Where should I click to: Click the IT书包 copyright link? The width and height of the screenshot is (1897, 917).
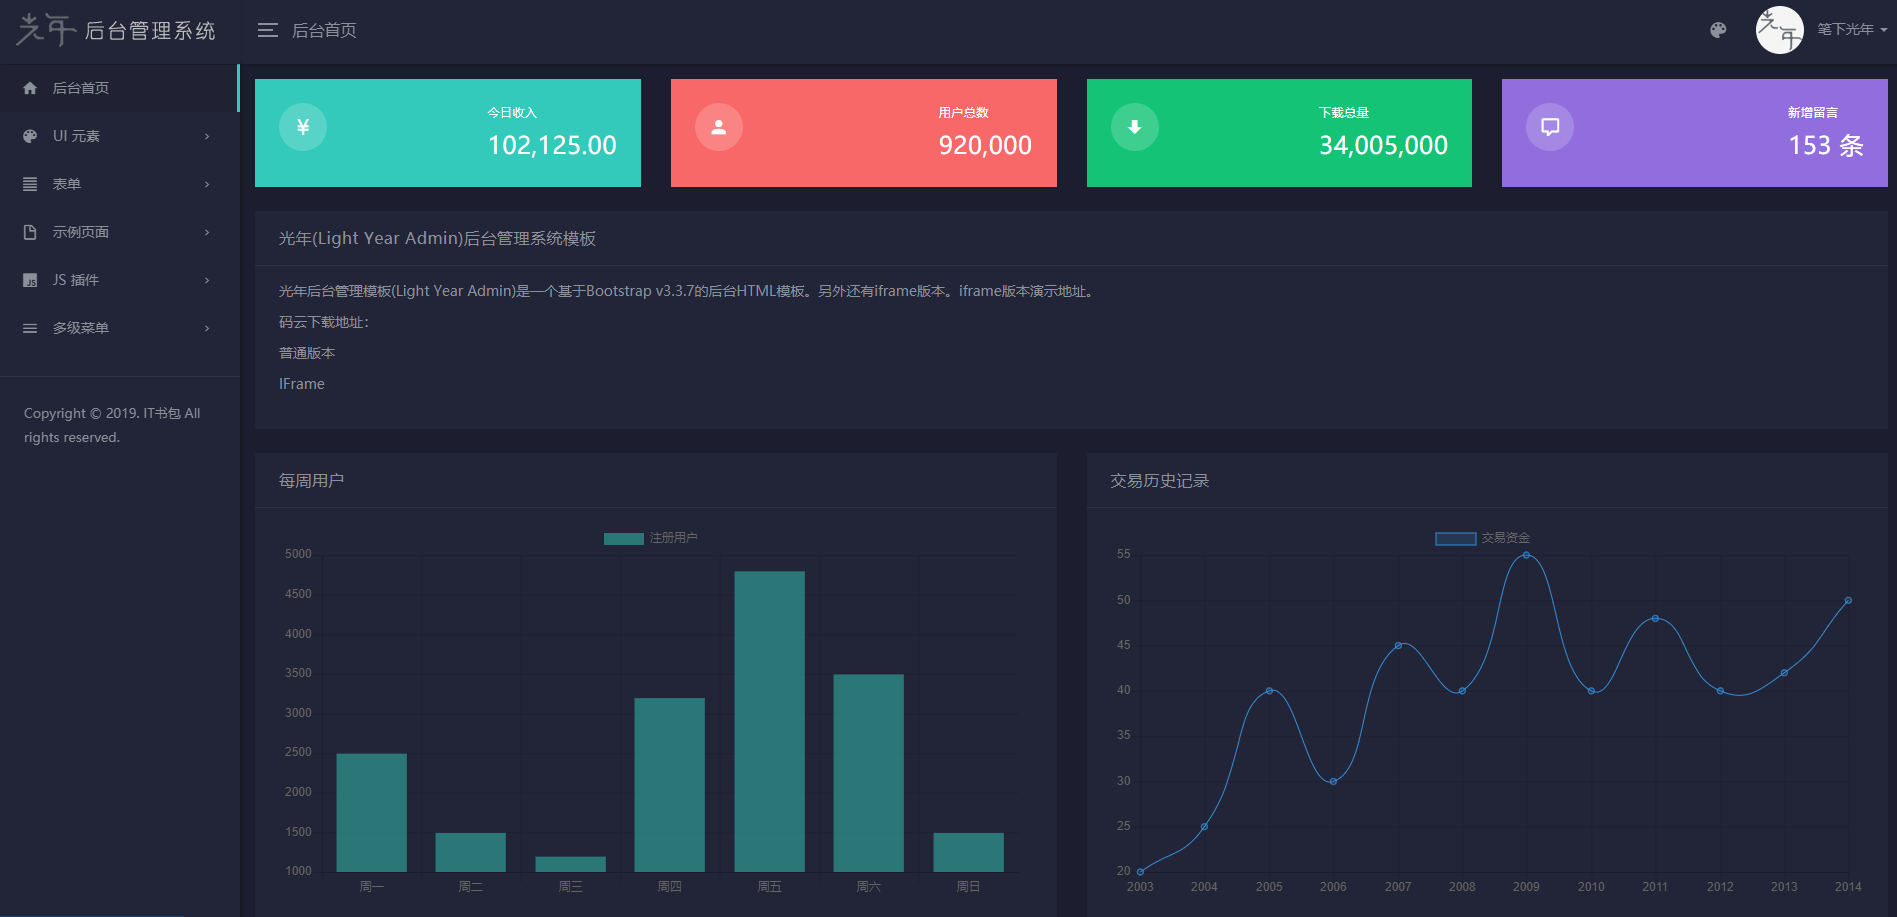[162, 413]
